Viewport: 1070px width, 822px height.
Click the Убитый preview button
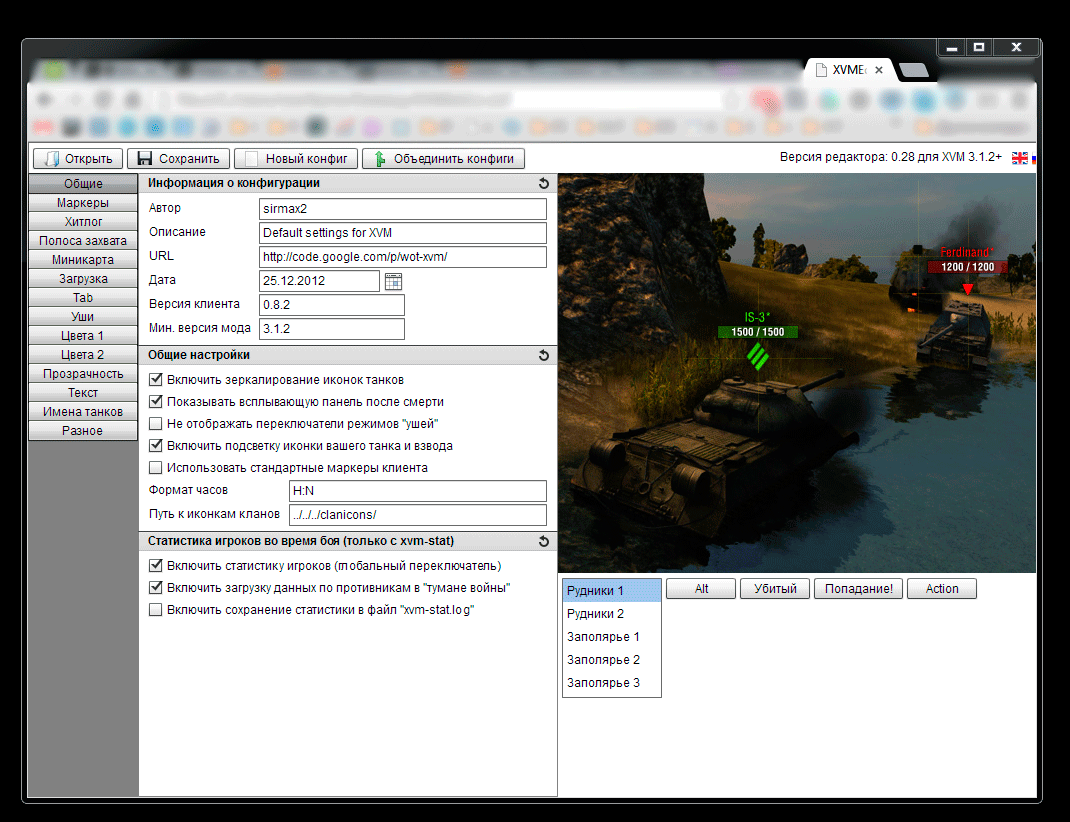pos(775,589)
